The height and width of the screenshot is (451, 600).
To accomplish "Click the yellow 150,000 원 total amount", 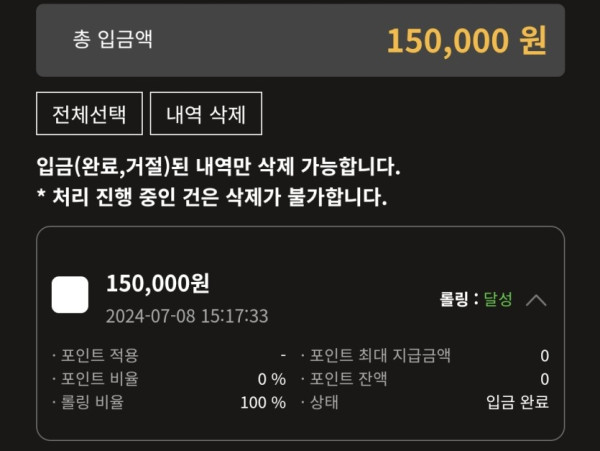I will (x=467, y=41).
